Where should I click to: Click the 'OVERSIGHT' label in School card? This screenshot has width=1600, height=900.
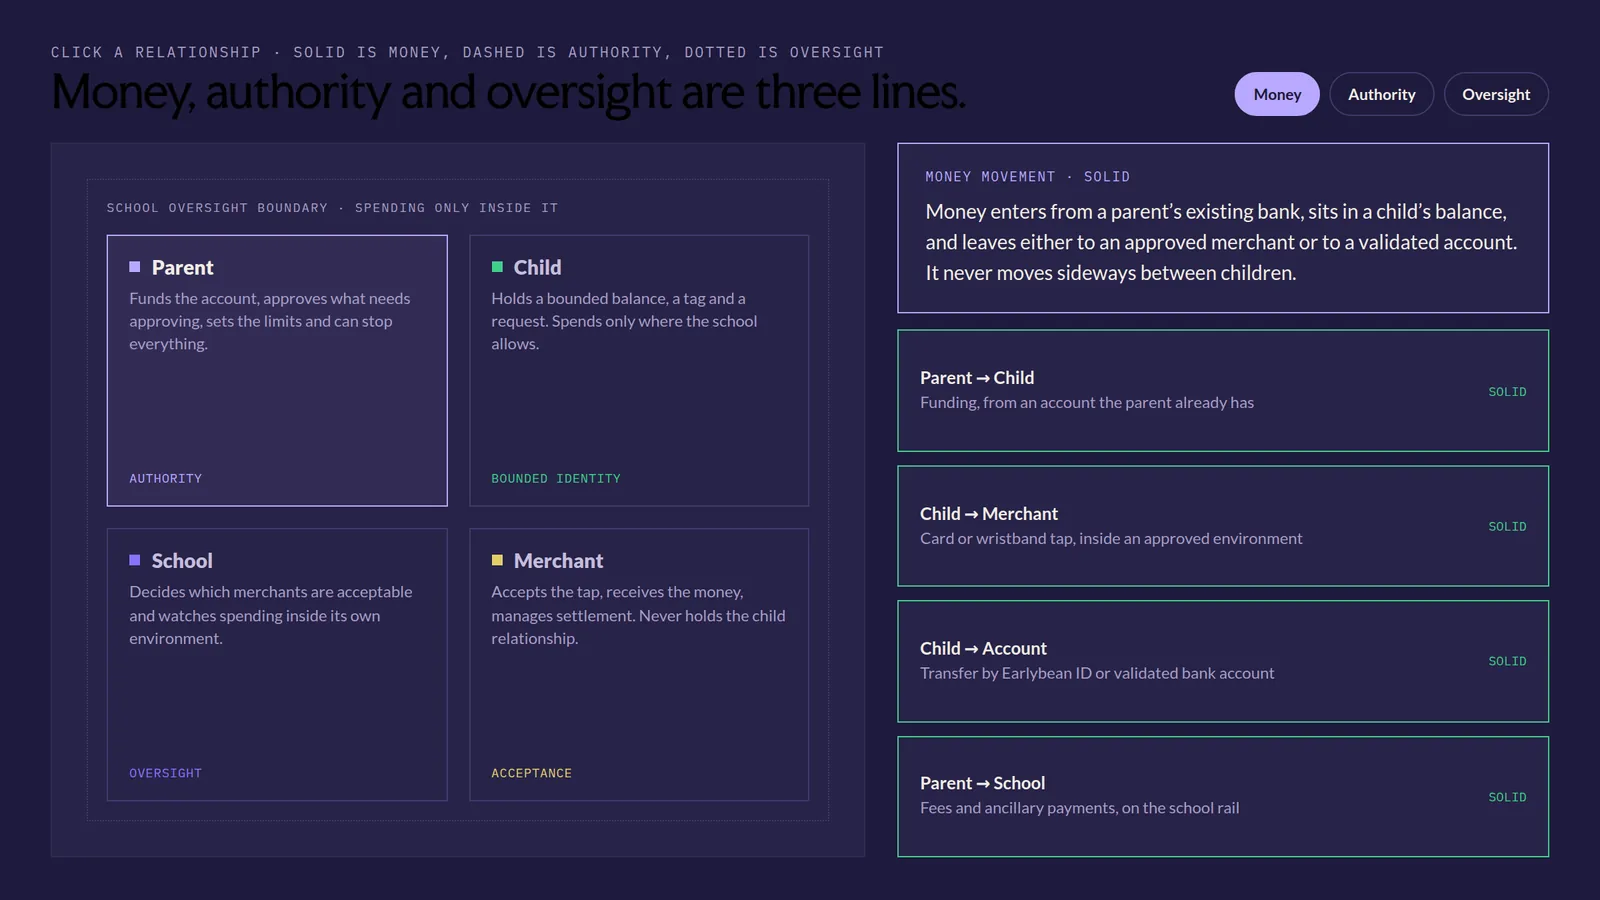click(x=165, y=773)
